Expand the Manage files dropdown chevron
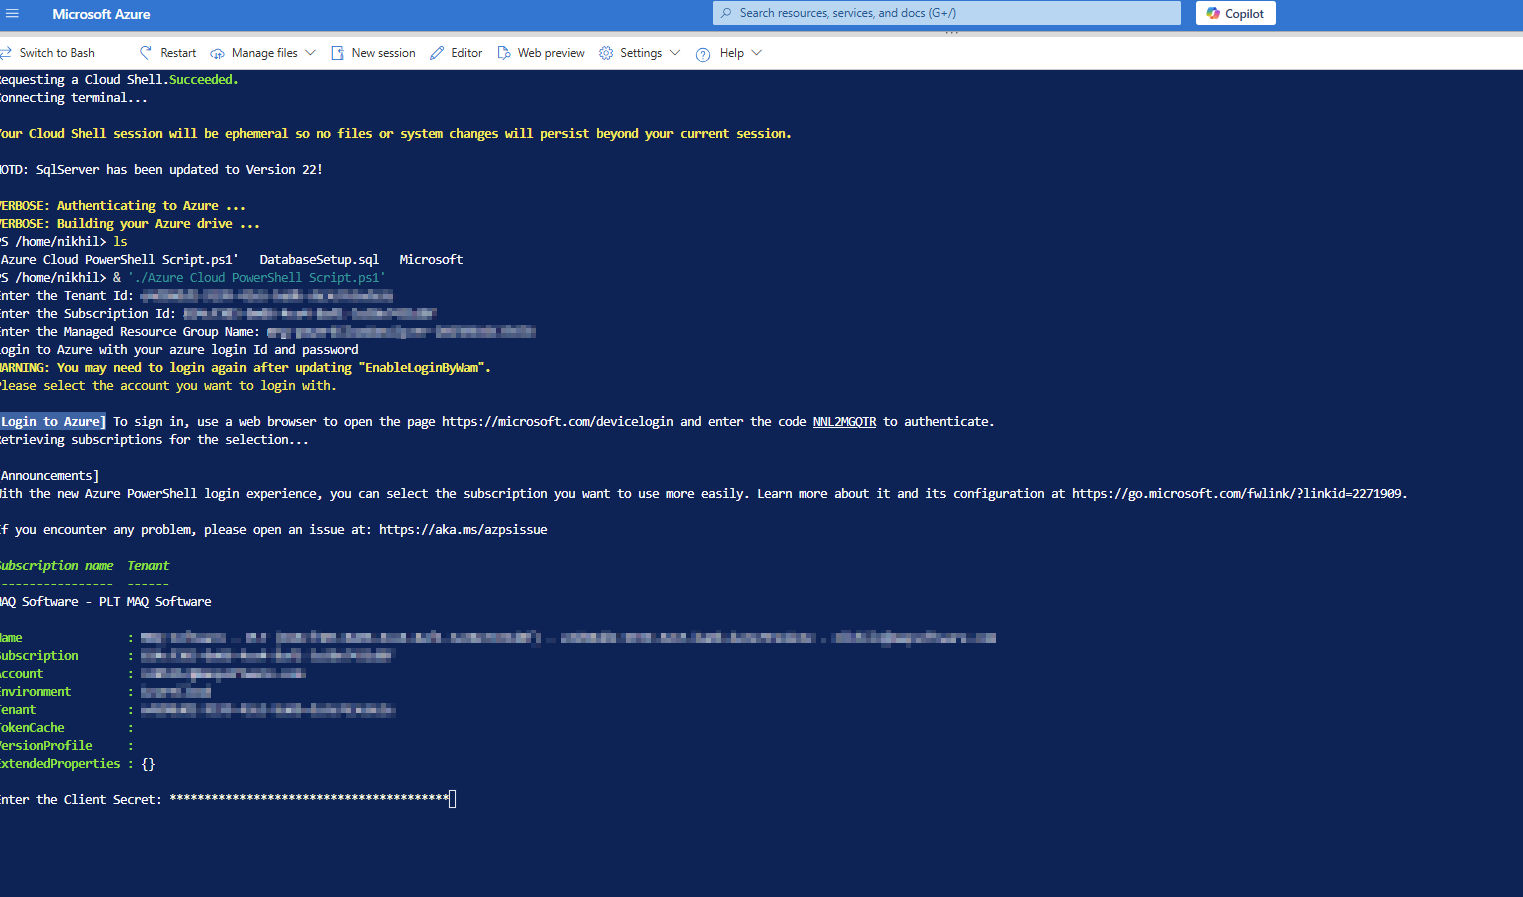 click(x=310, y=53)
